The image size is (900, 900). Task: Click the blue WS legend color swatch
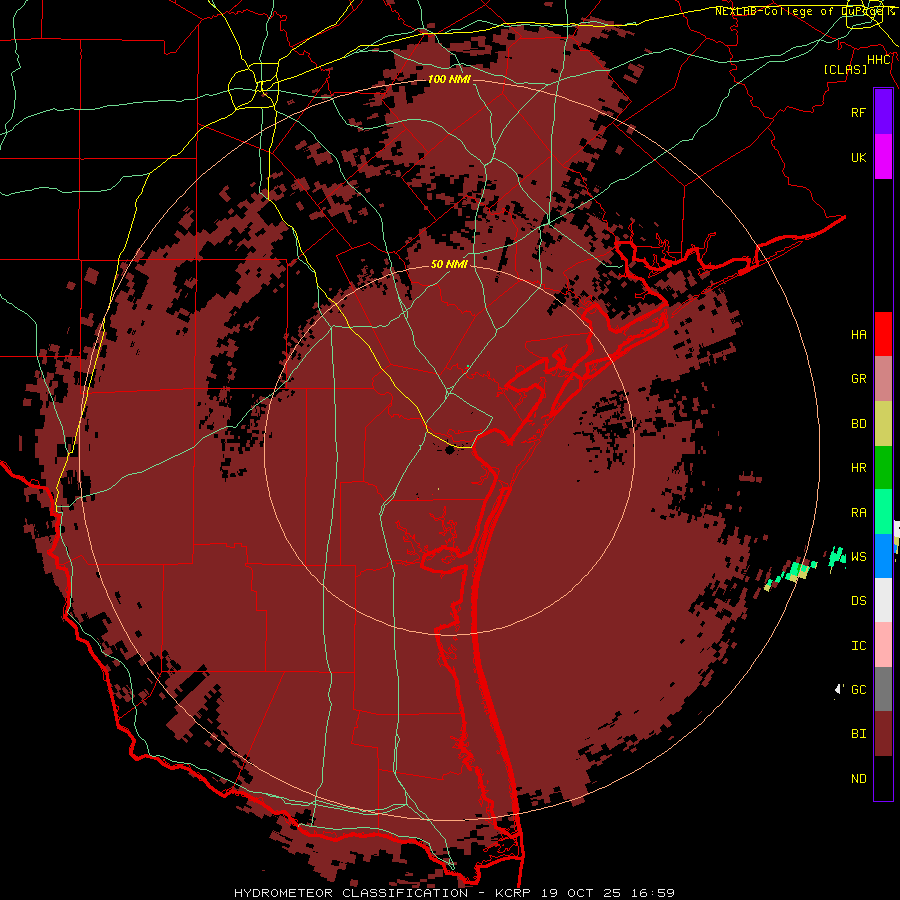point(883,556)
